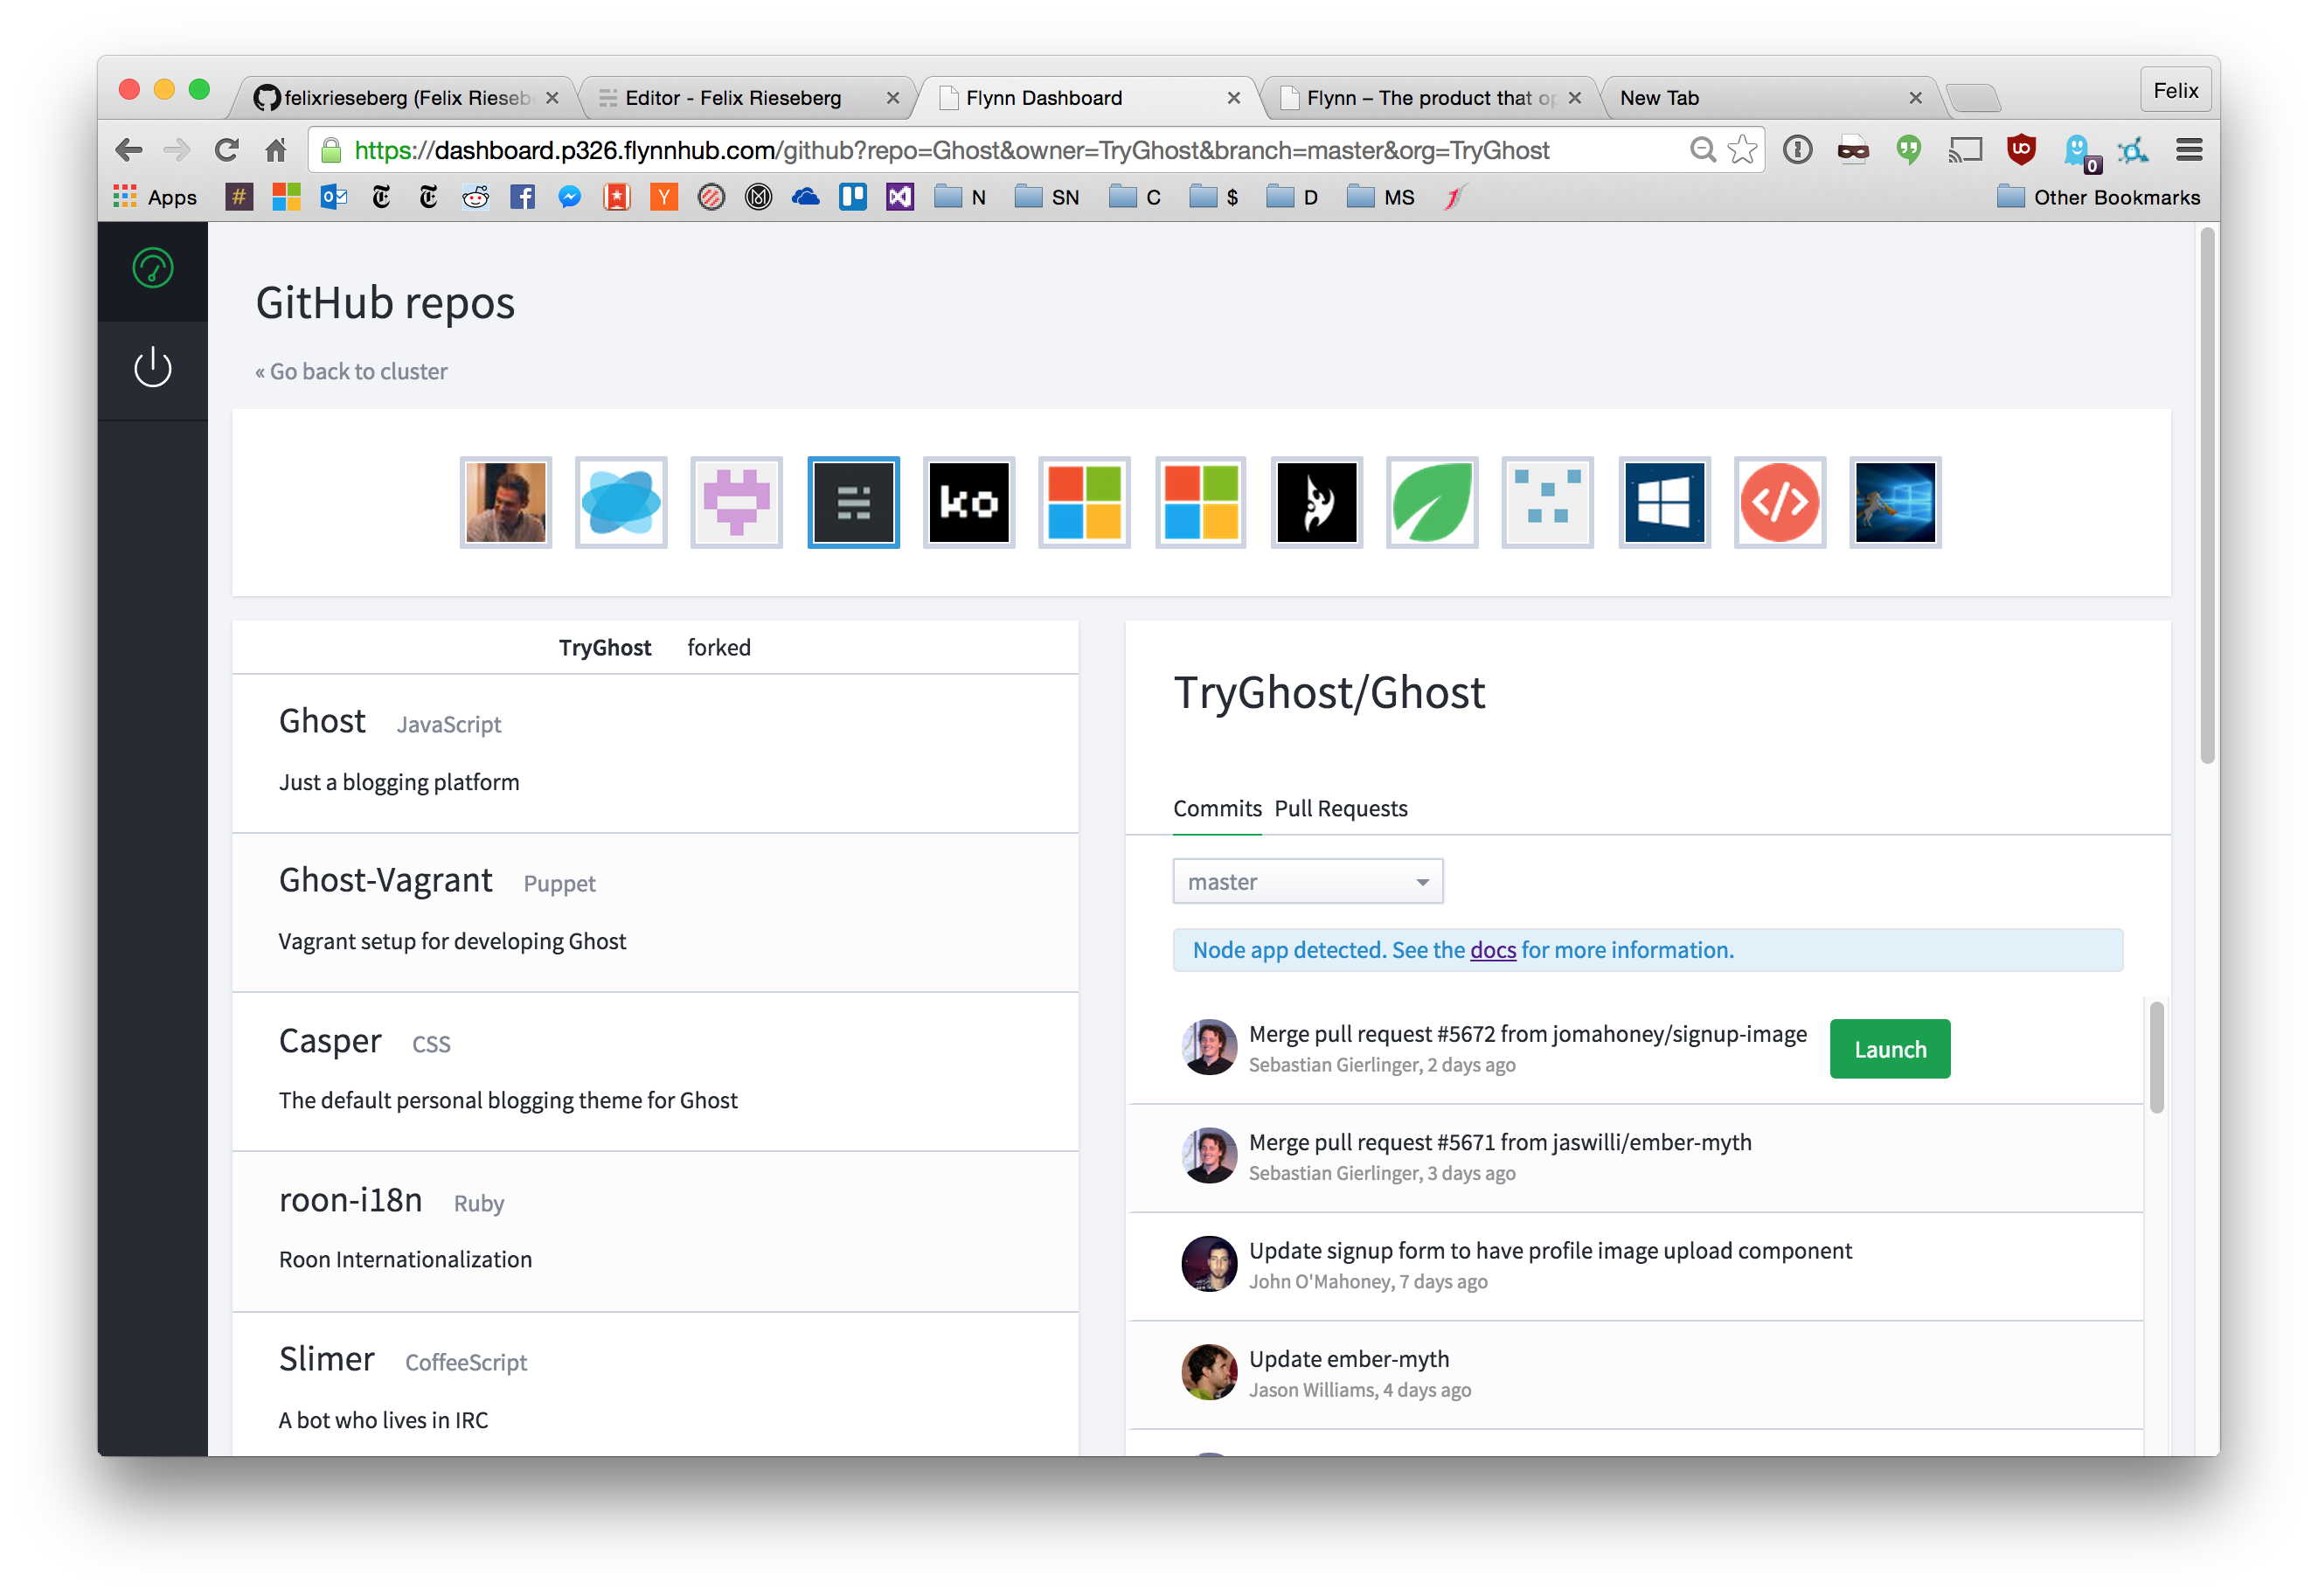Open the Chrome hamburger menu

click(x=2188, y=150)
